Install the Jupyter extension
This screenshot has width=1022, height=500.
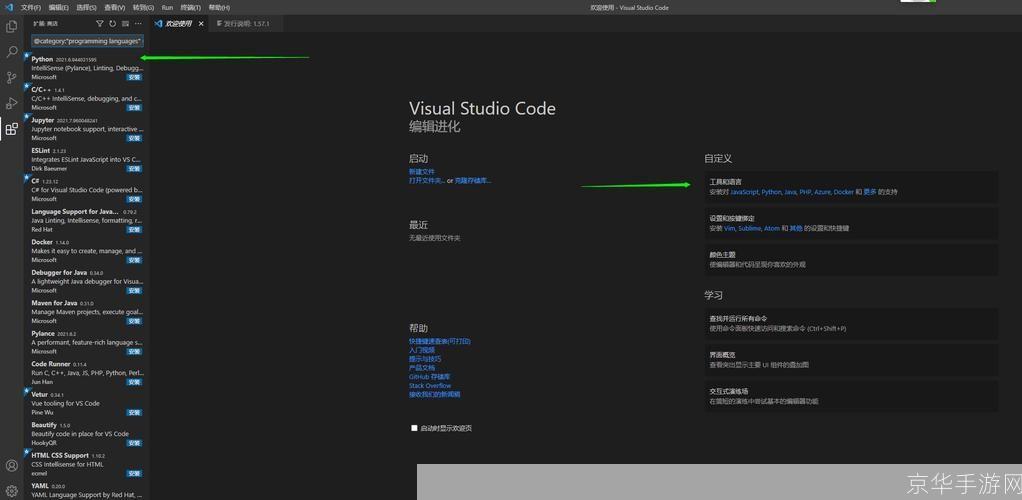click(x=134, y=138)
